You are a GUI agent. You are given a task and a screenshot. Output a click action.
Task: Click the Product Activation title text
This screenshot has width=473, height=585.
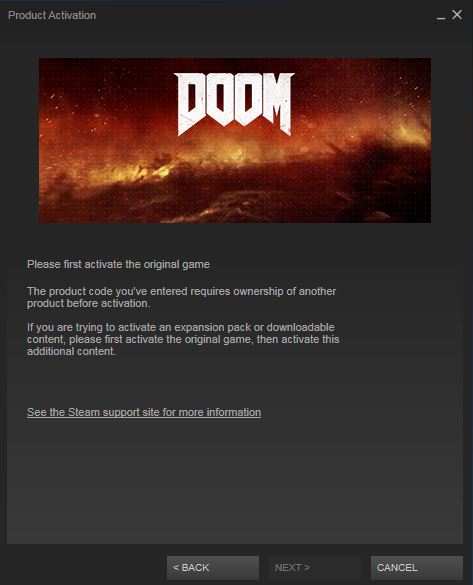click(x=52, y=15)
